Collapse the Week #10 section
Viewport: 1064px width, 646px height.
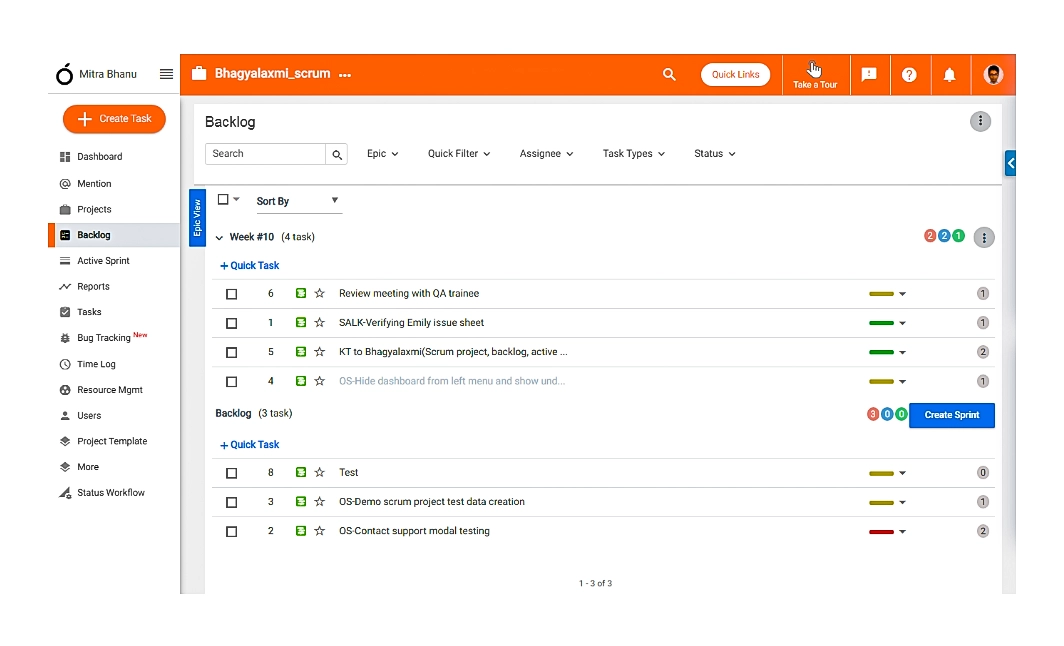click(219, 237)
